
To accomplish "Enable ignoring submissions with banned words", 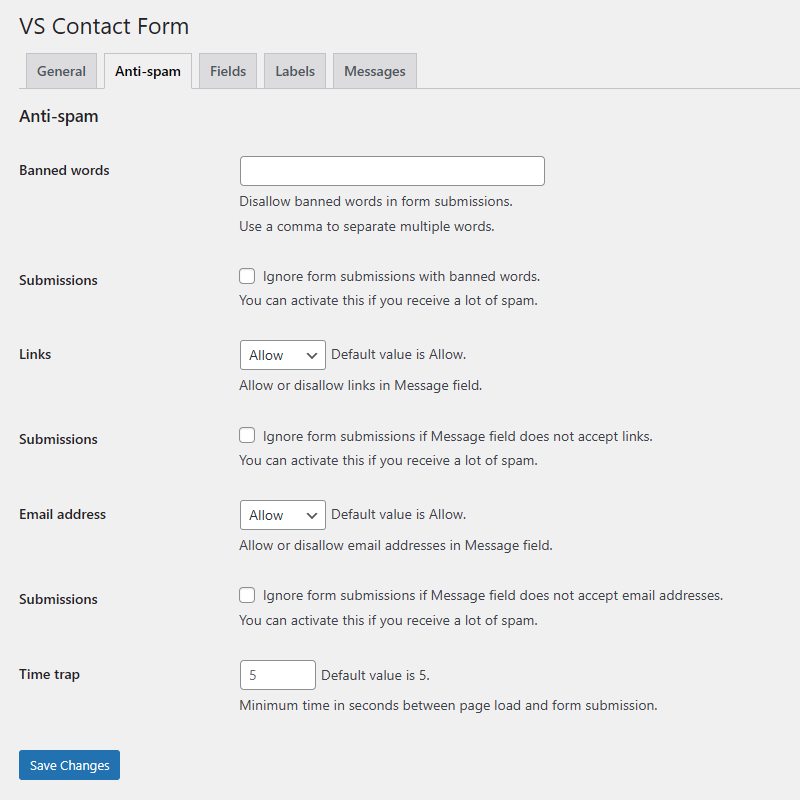I will (247, 276).
